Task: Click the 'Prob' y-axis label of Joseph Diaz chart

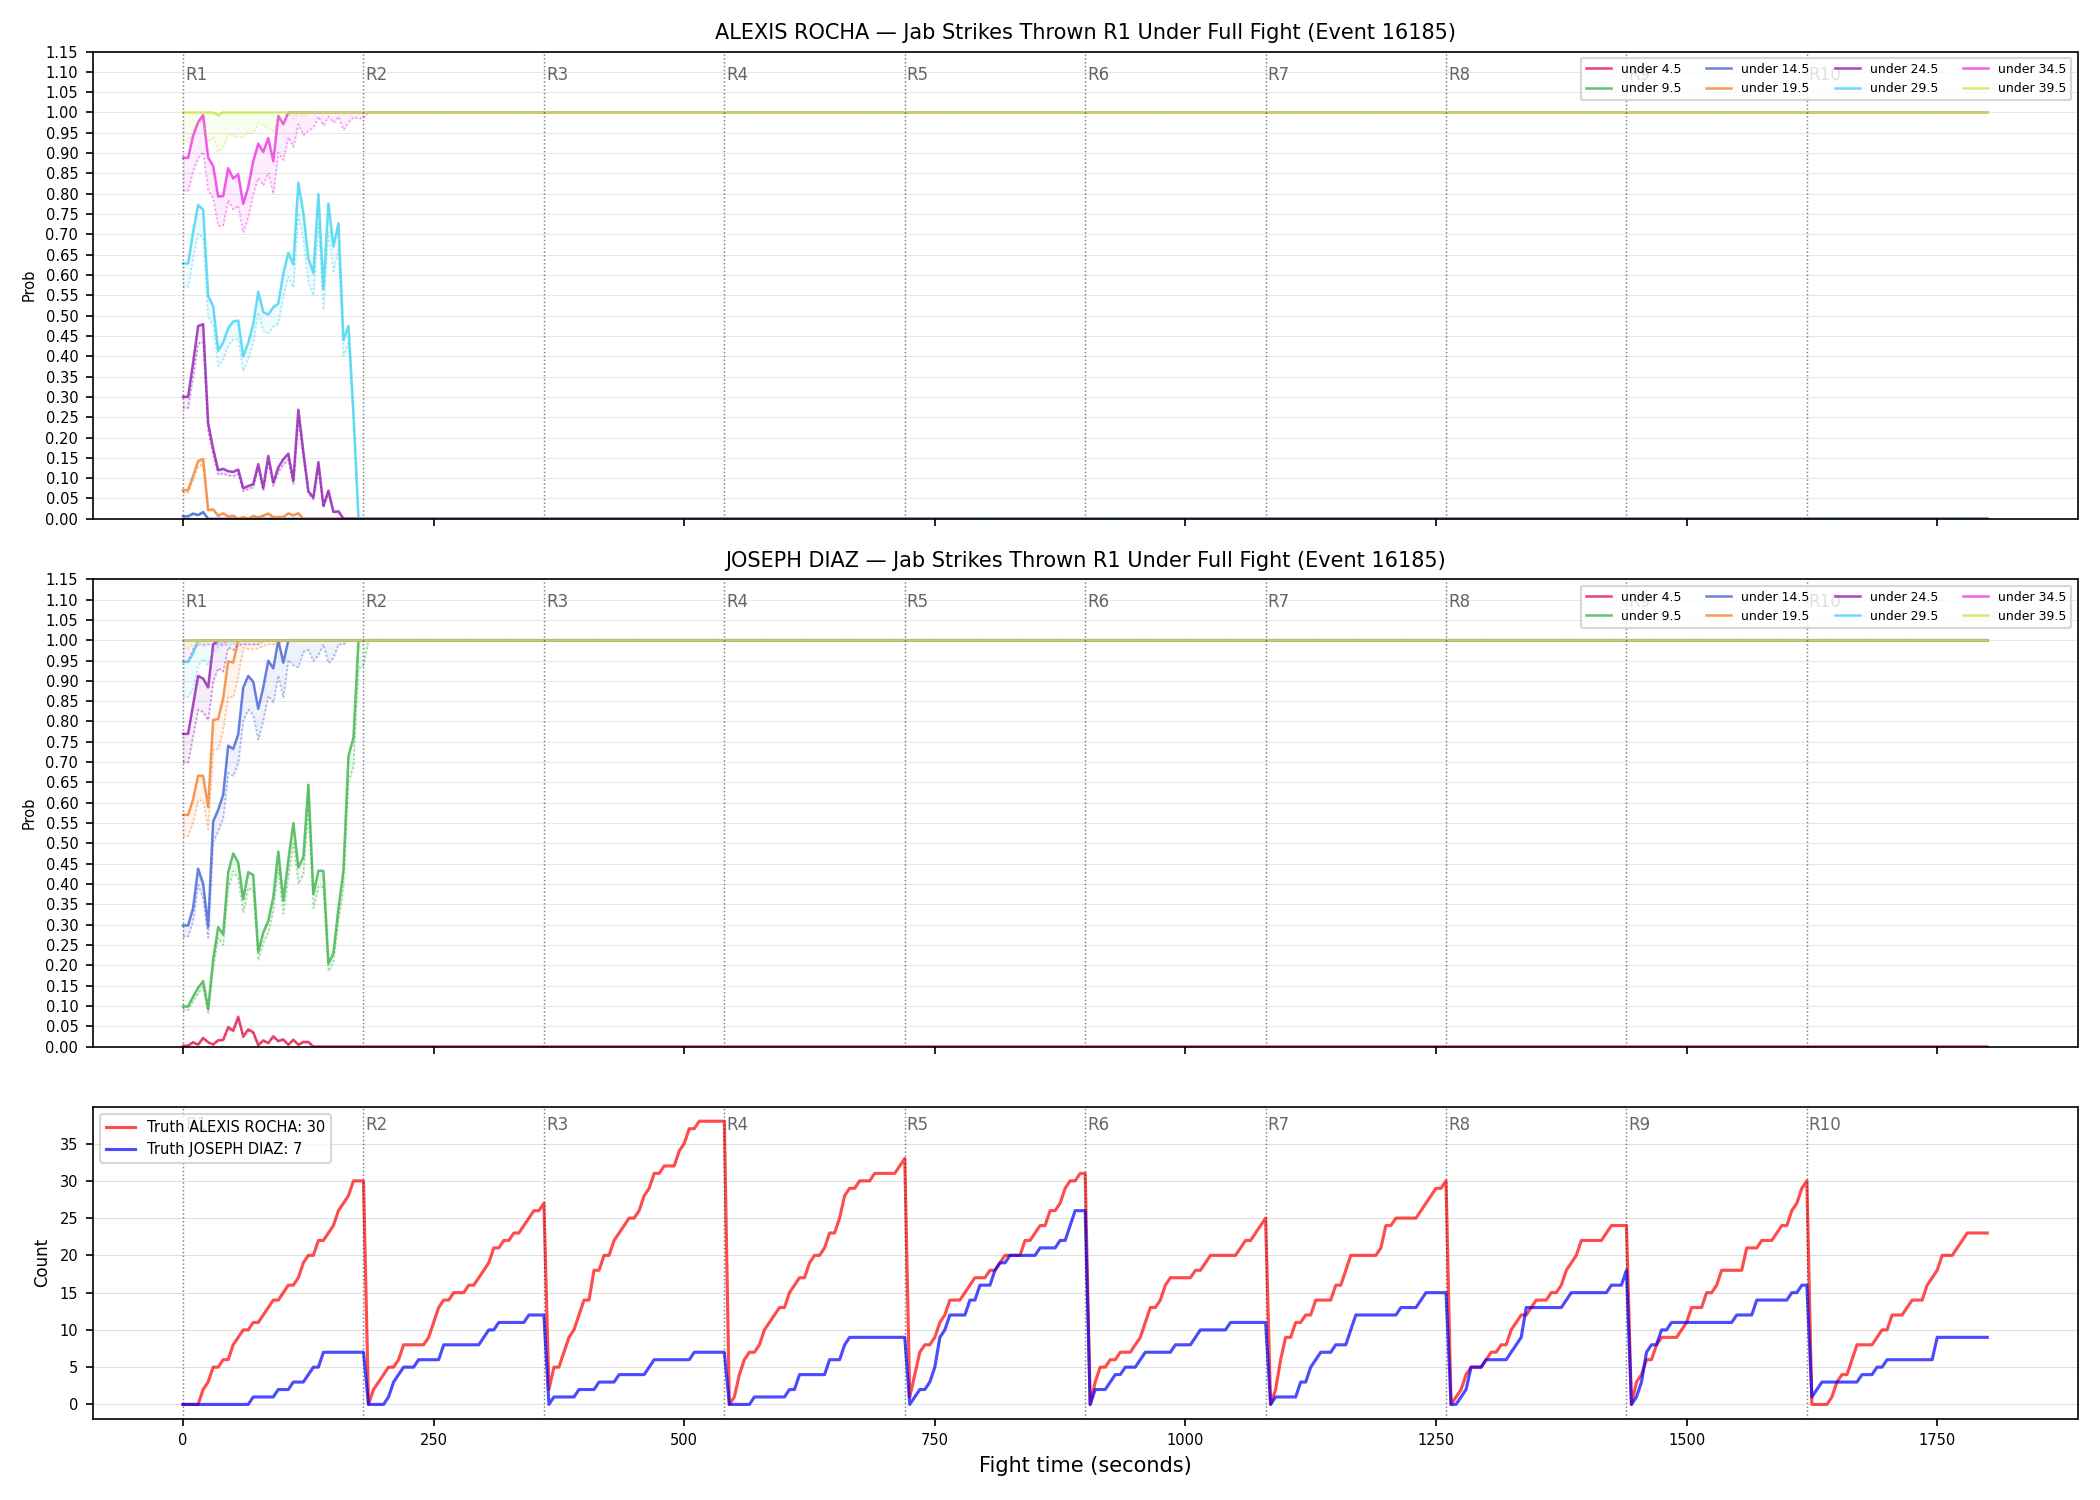Action: click(x=29, y=814)
